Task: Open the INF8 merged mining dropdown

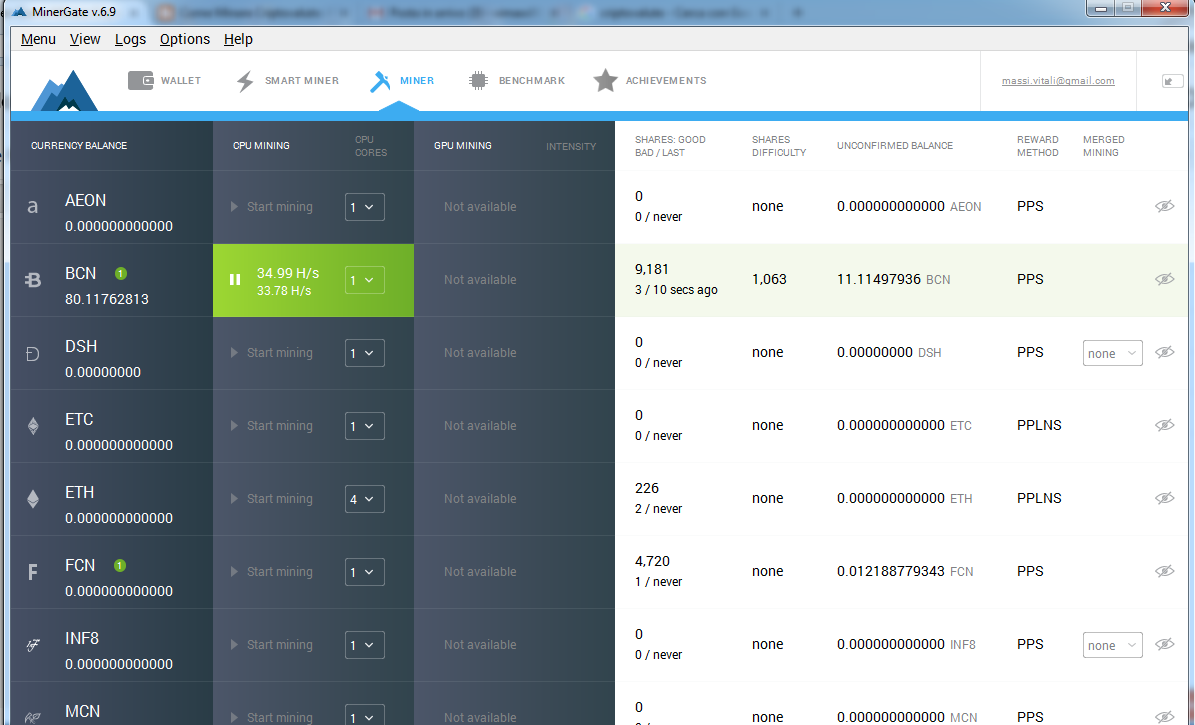Action: coord(1113,645)
